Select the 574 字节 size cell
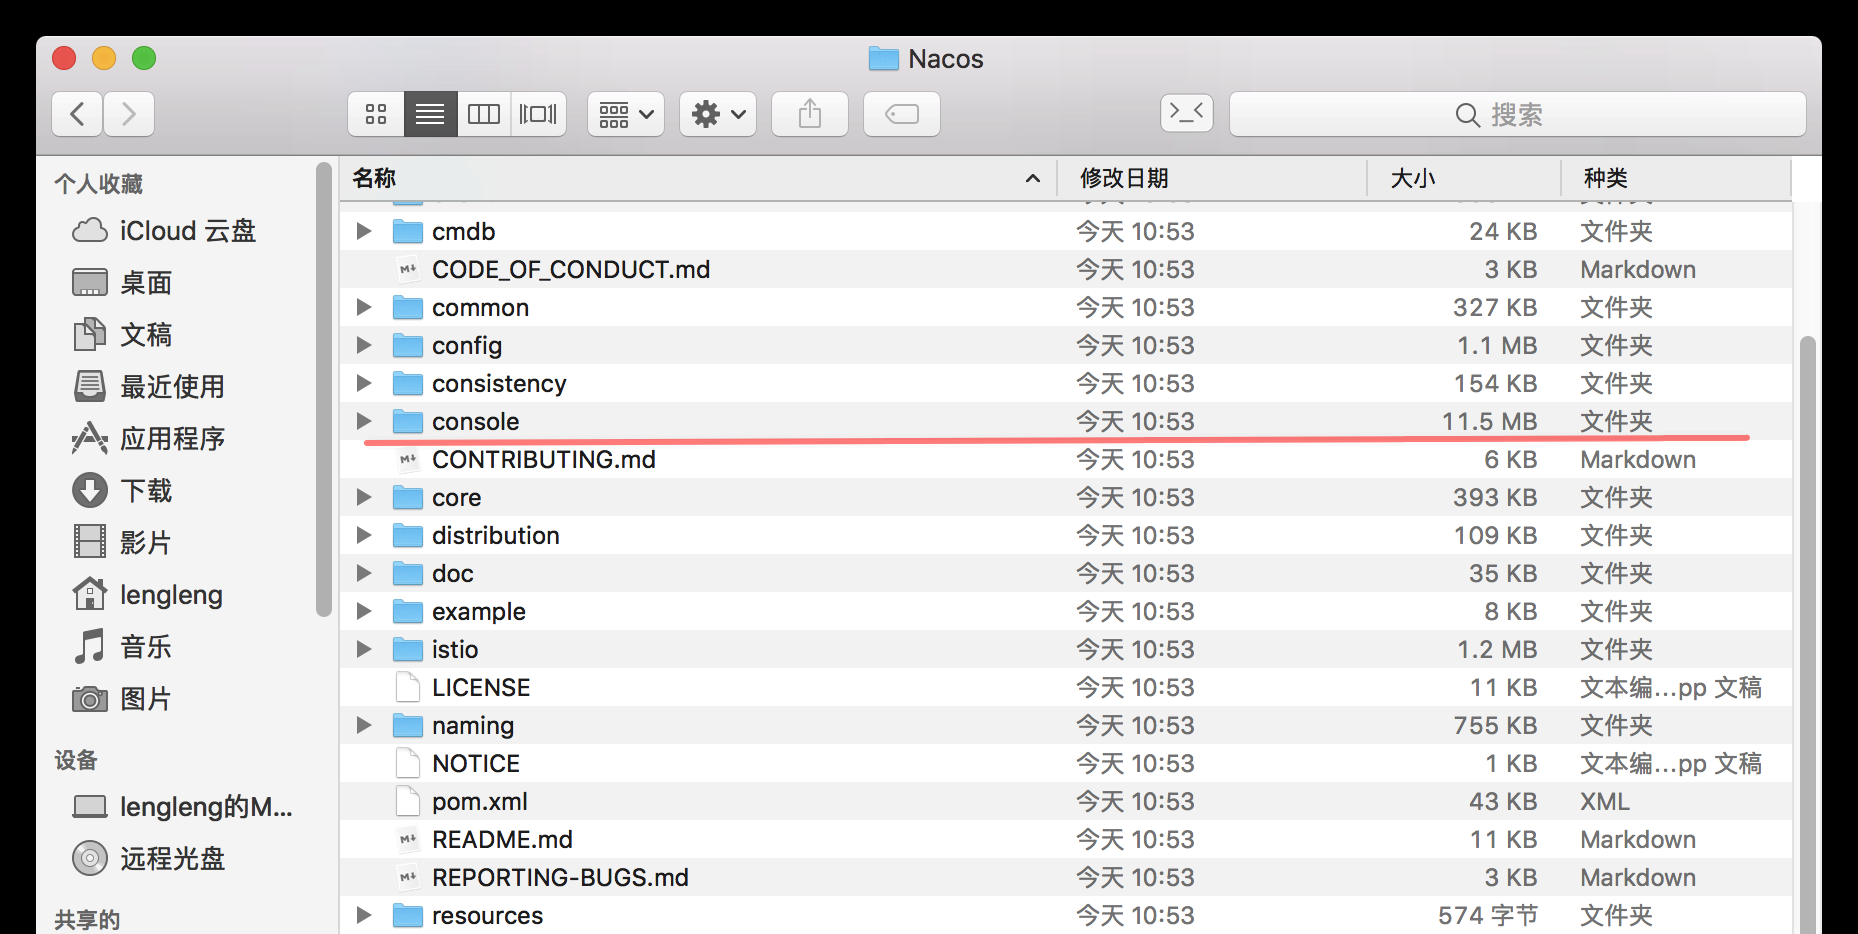Viewport: 1858px width, 934px height. click(x=1488, y=915)
